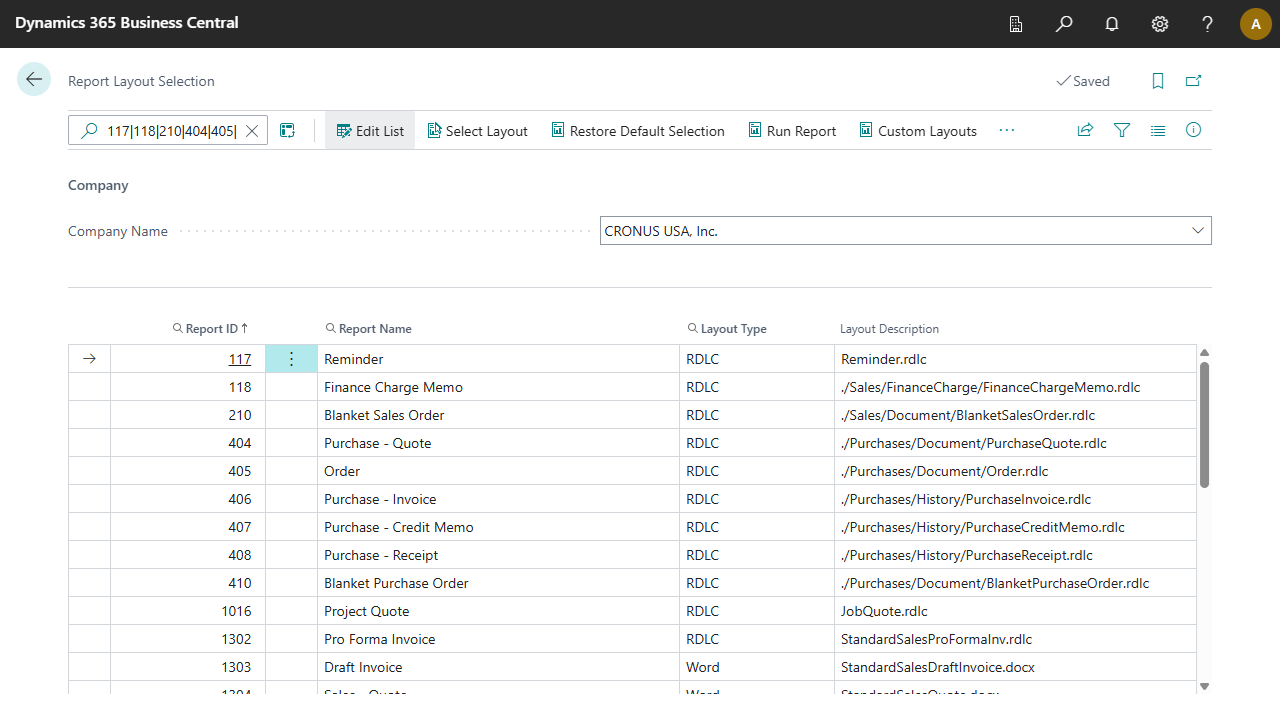The height and width of the screenshot is (720, 1280).
Task: Open the notifications bell
Action: [x=1112, y=24]
